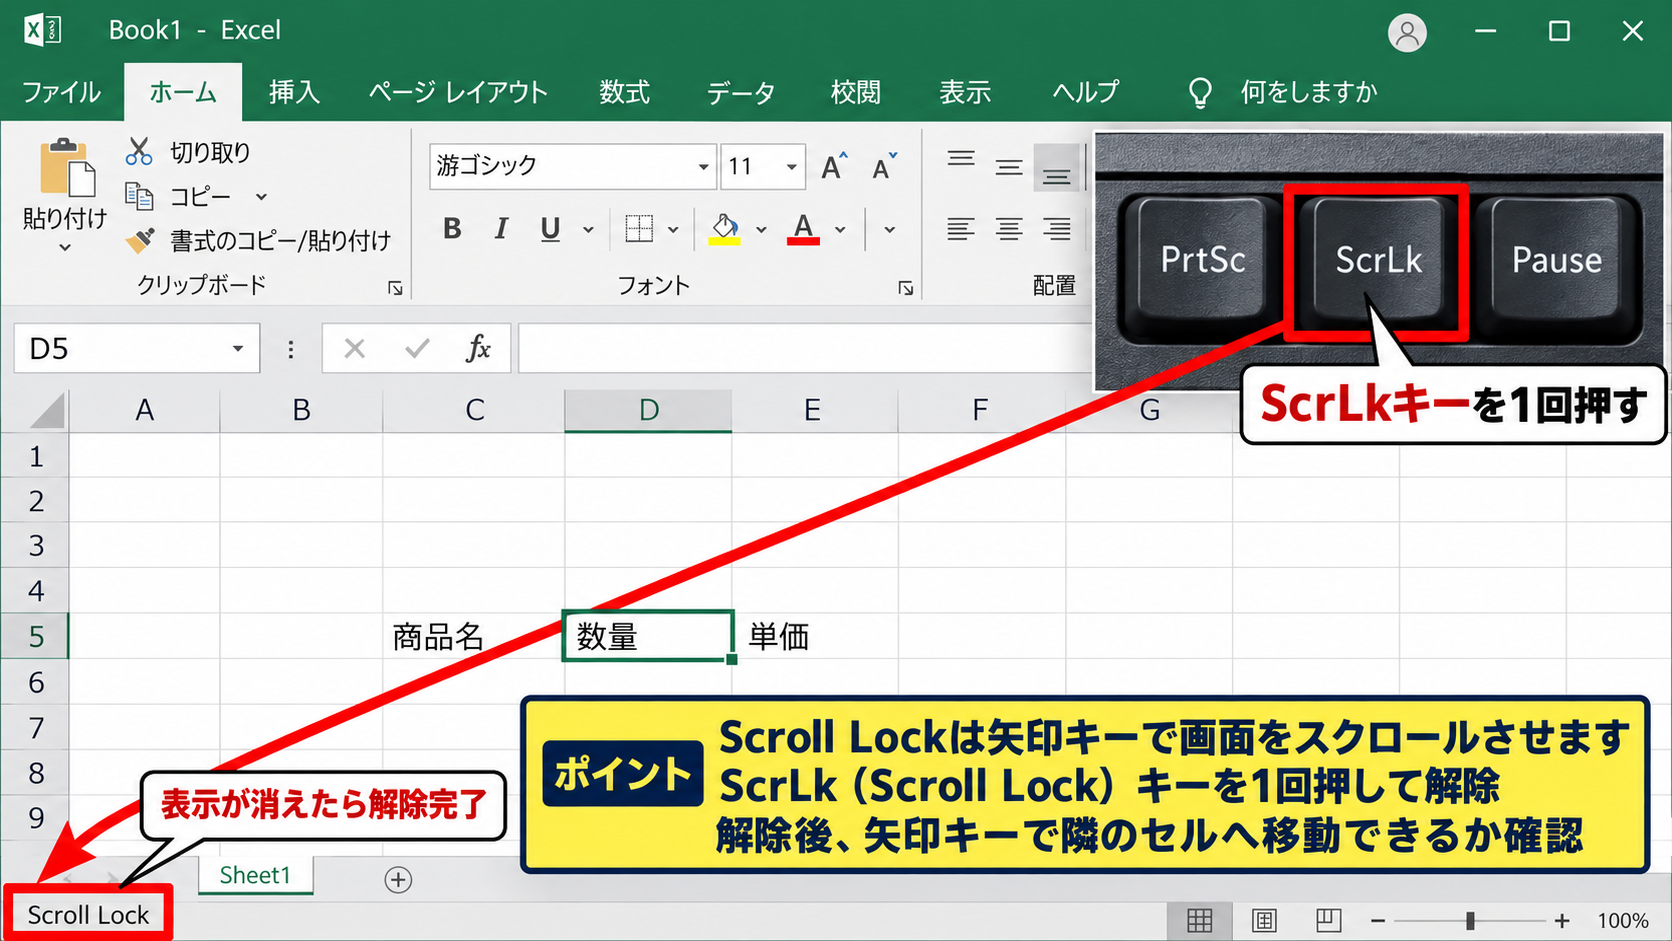Switch to the データ ribbon tab
Image resolution: width=1672 pixels, height=941 pixels.
(741, 92)
